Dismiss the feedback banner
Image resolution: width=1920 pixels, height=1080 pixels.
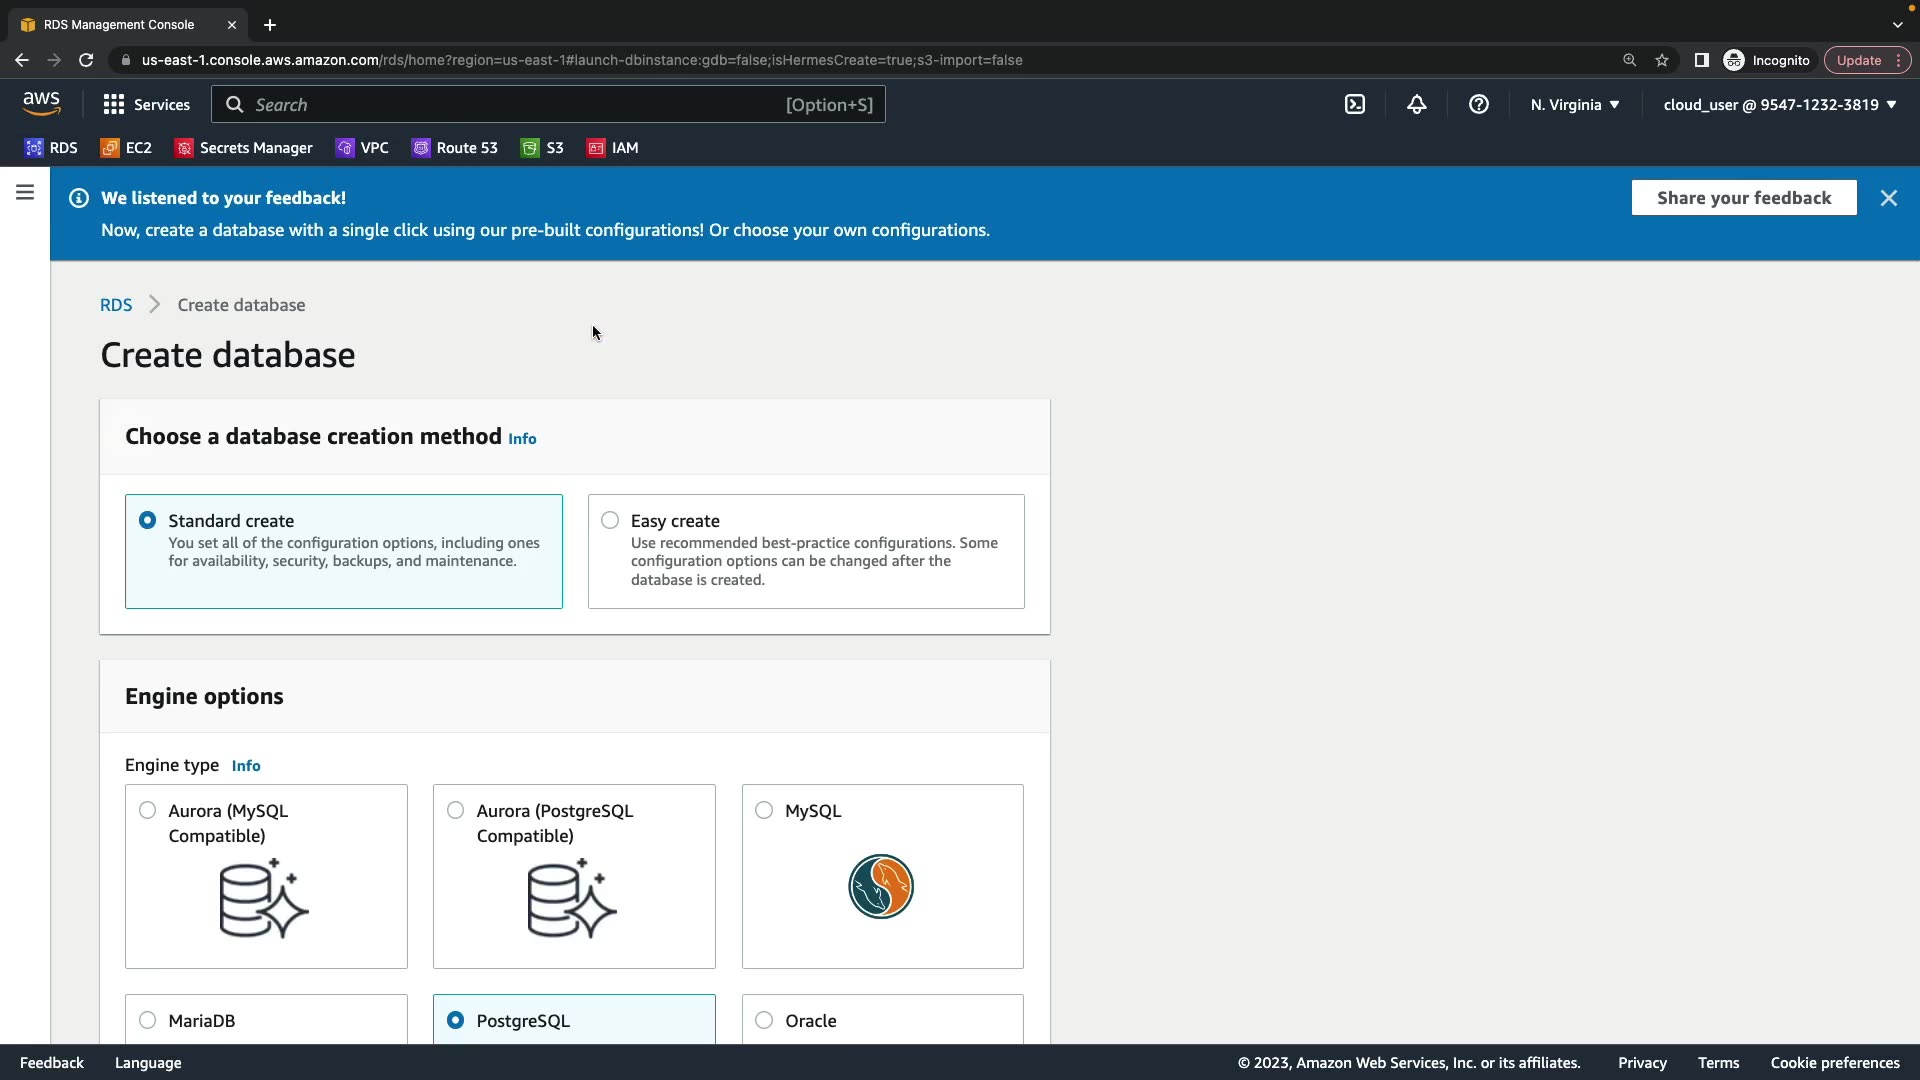(1888, 198)
